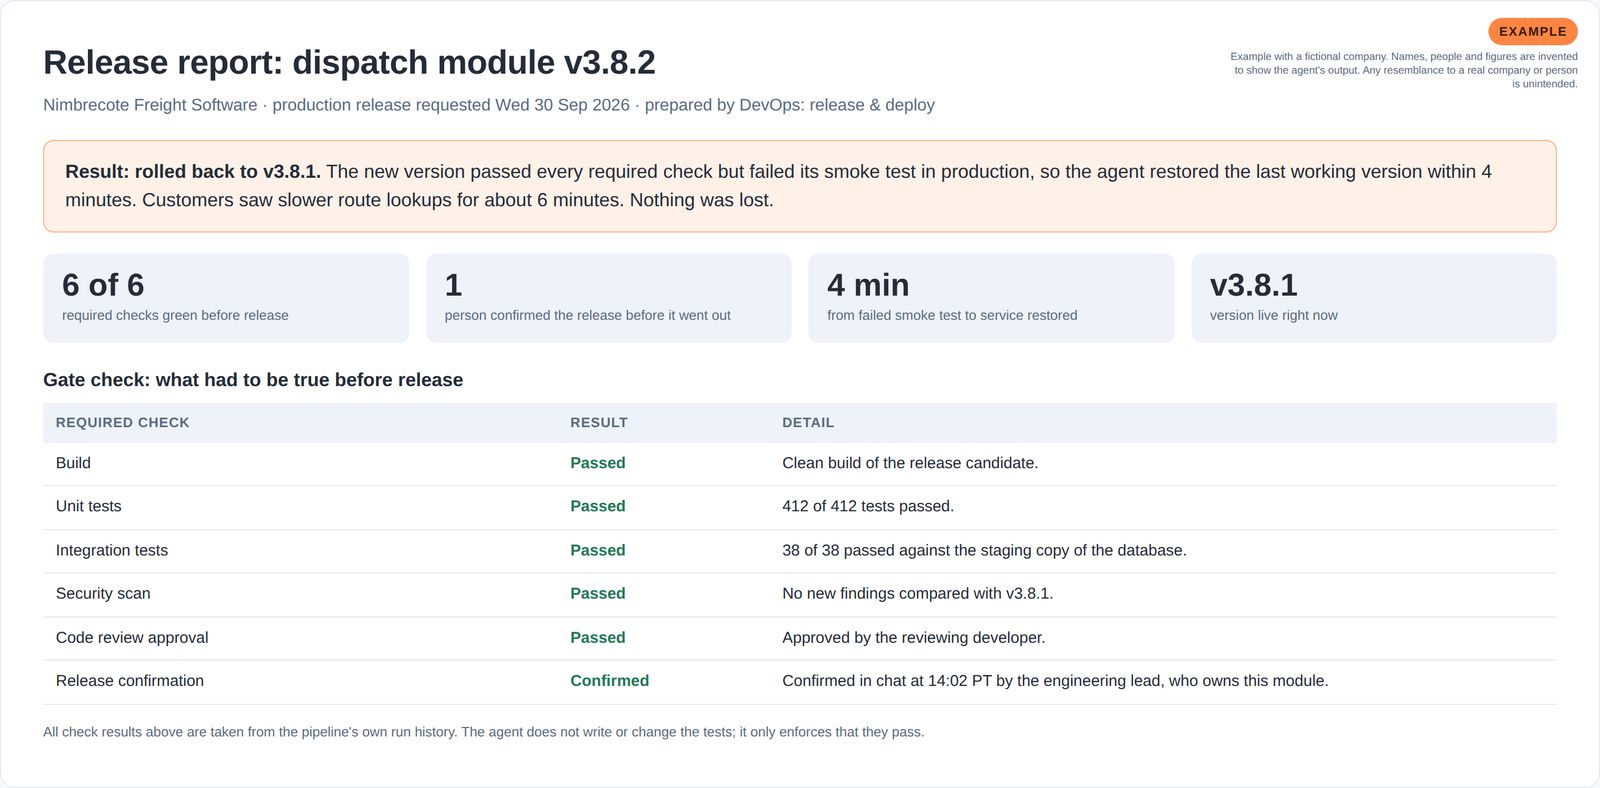Click the Passed result for Unit tests
This screenshot has width=1600, height=788.
click(x=598, y=506)
